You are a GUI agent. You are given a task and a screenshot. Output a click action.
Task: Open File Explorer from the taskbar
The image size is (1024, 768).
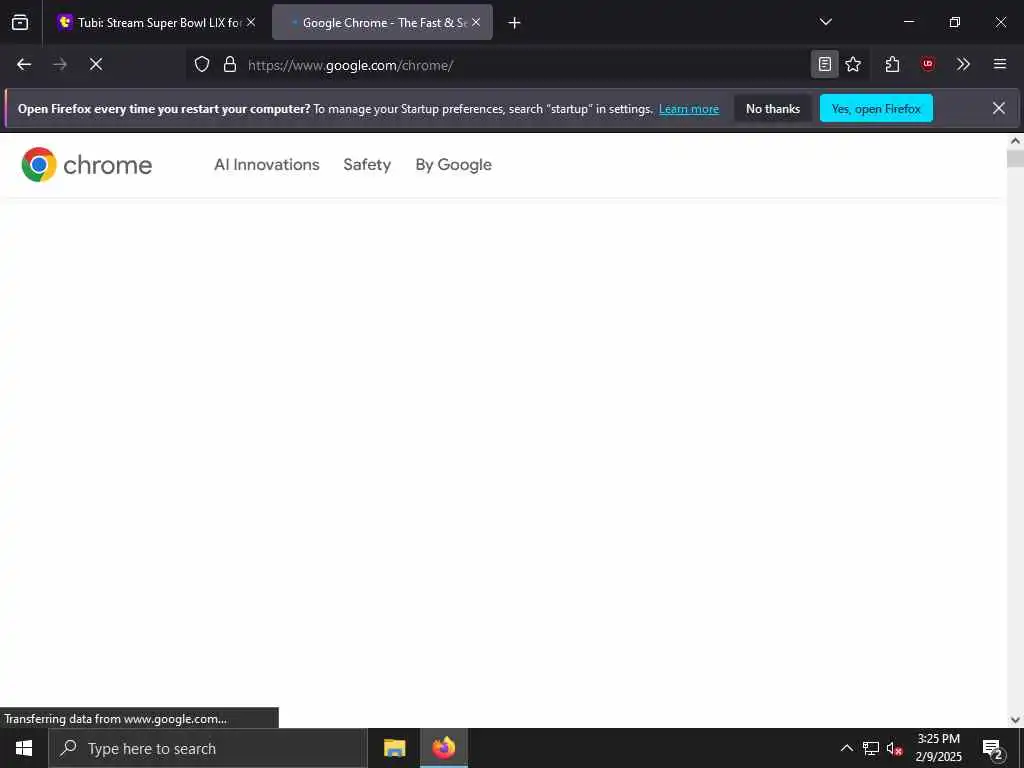[394, 748]
